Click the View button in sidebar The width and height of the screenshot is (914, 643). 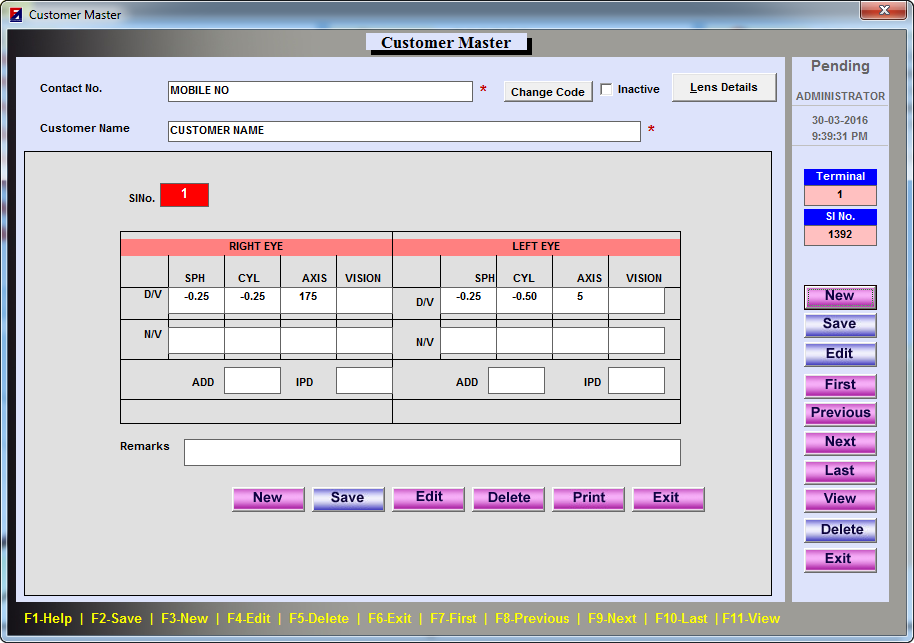(x=840, y=499)
